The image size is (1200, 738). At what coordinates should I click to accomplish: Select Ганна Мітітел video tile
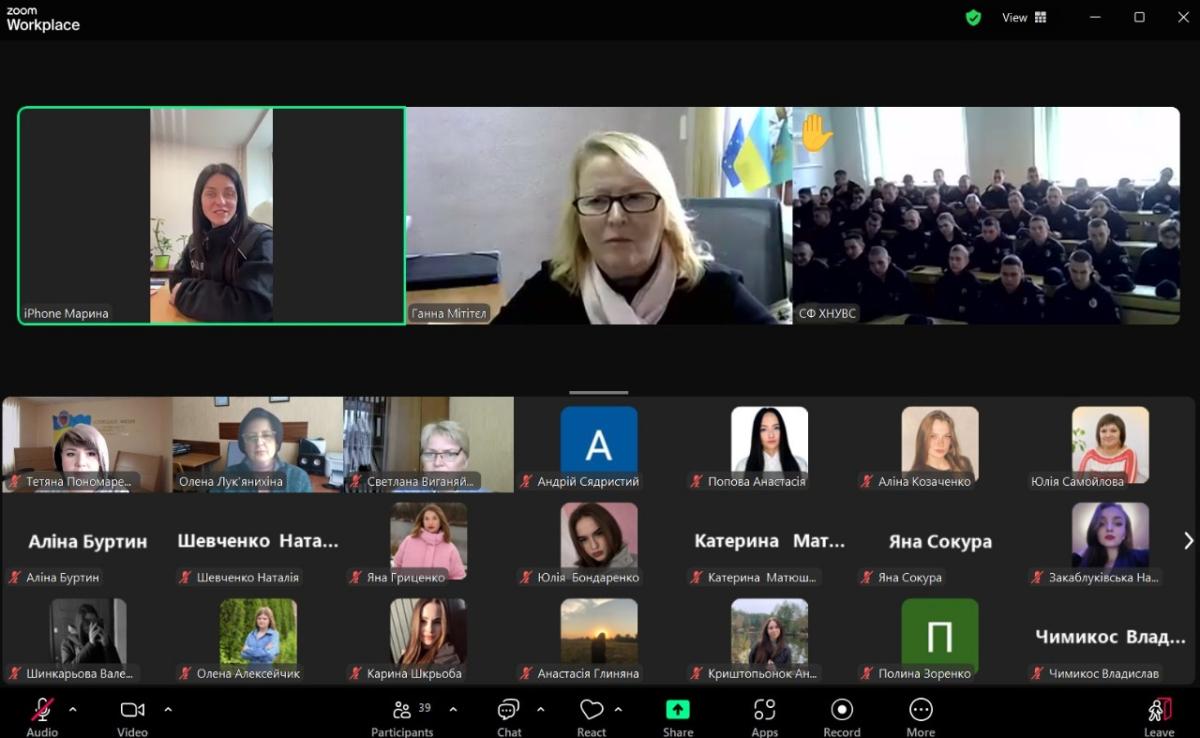(599, 215)
